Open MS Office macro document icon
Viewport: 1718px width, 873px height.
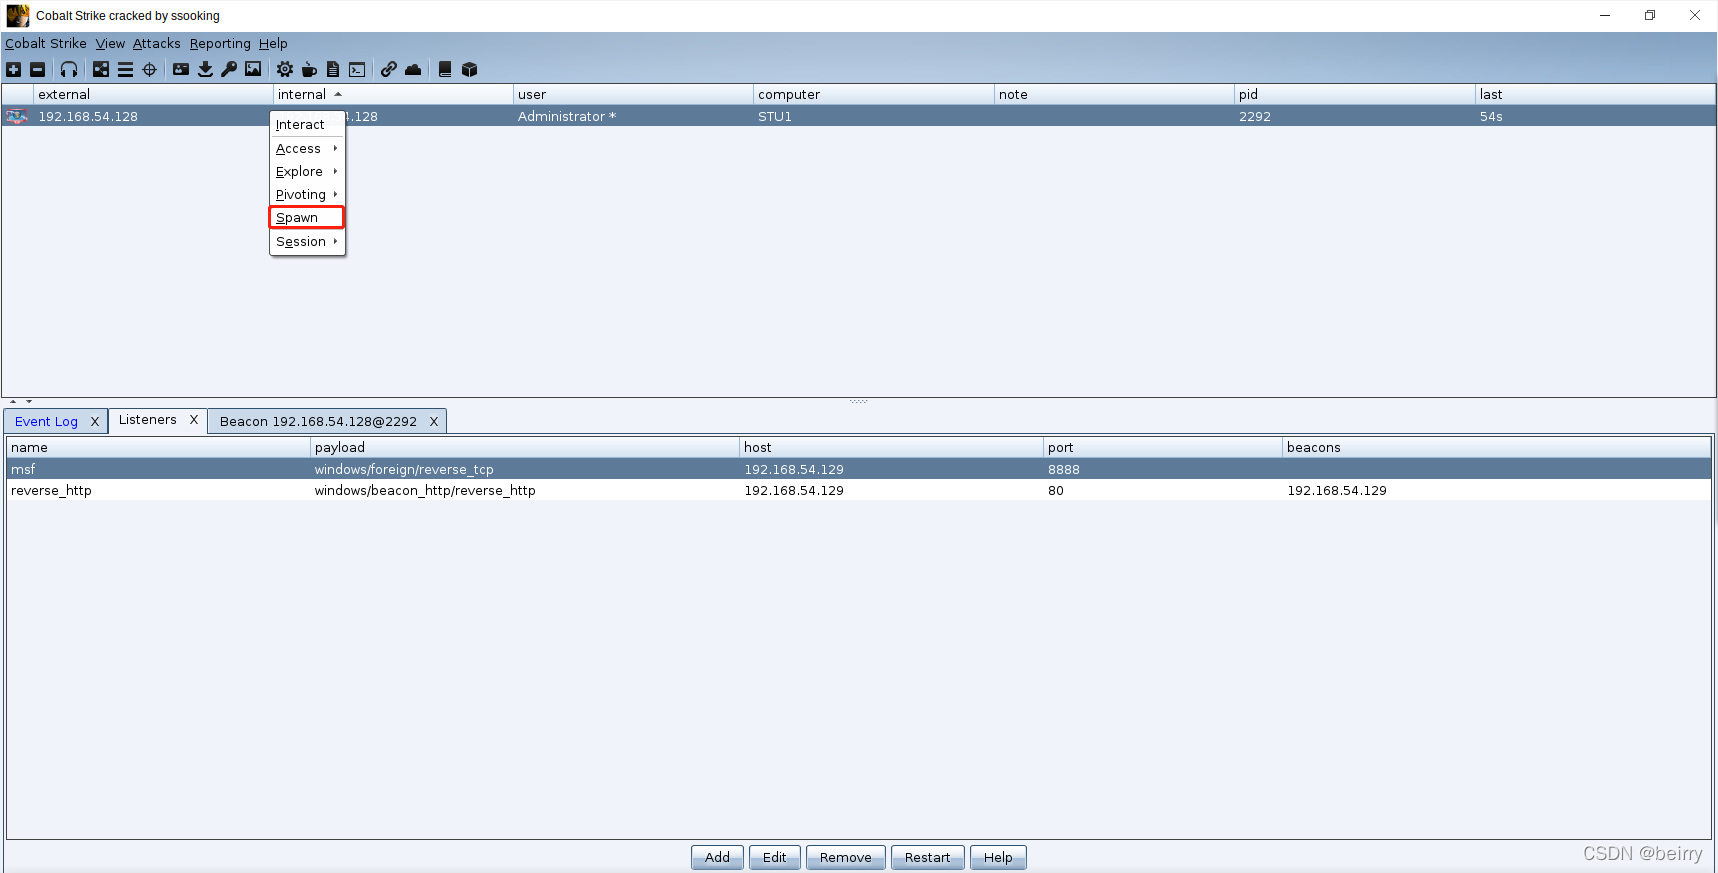(333, 69)
